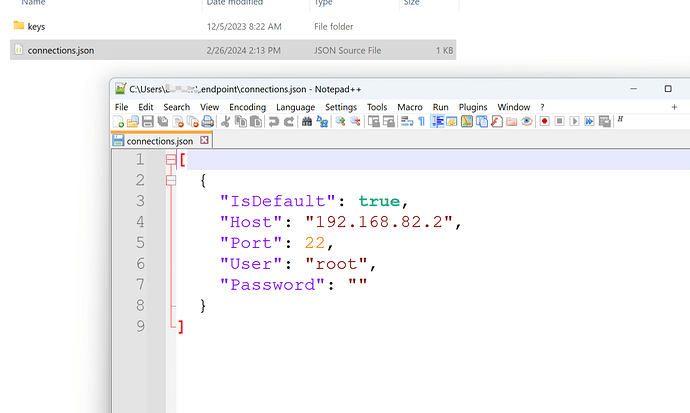Toggle synchronized vertical scrolling icon
This screenshot has height=413, width=690.
(374, 121)
